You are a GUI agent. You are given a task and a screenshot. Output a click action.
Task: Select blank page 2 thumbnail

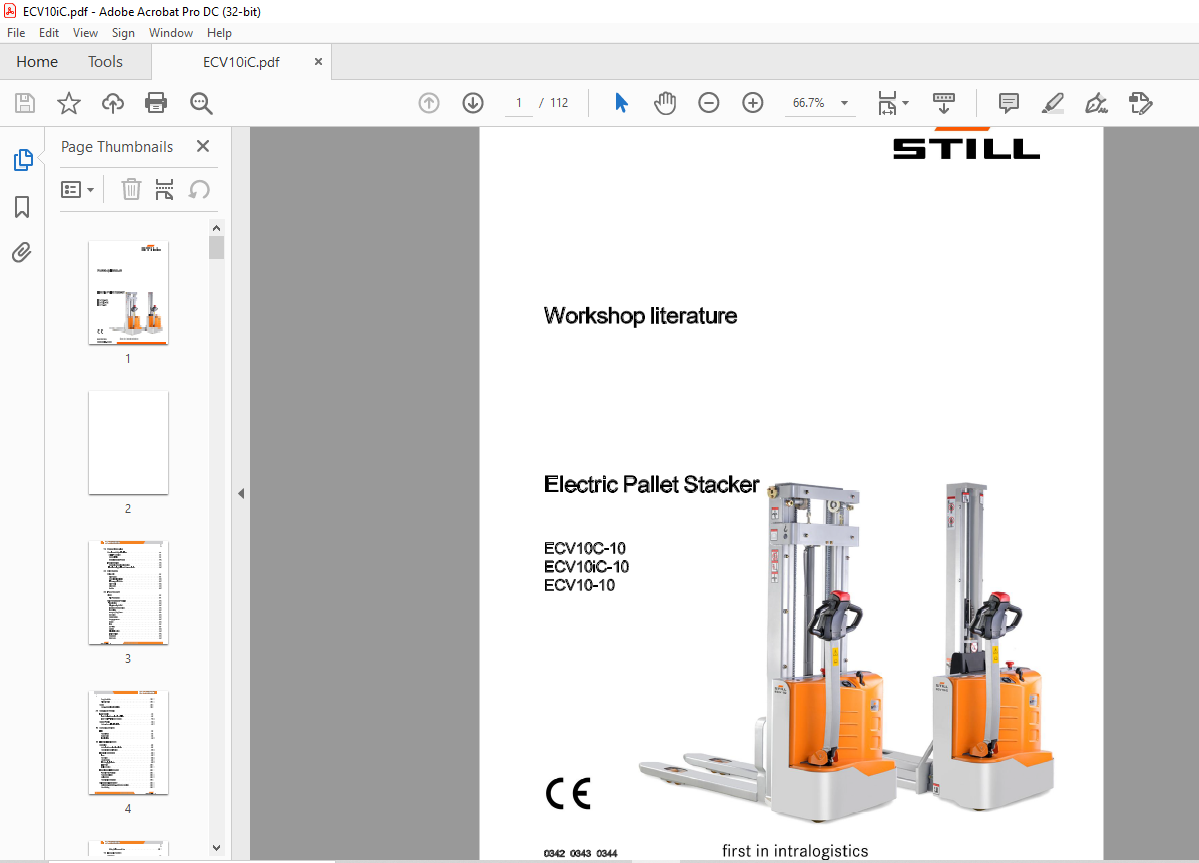[128, 443]
